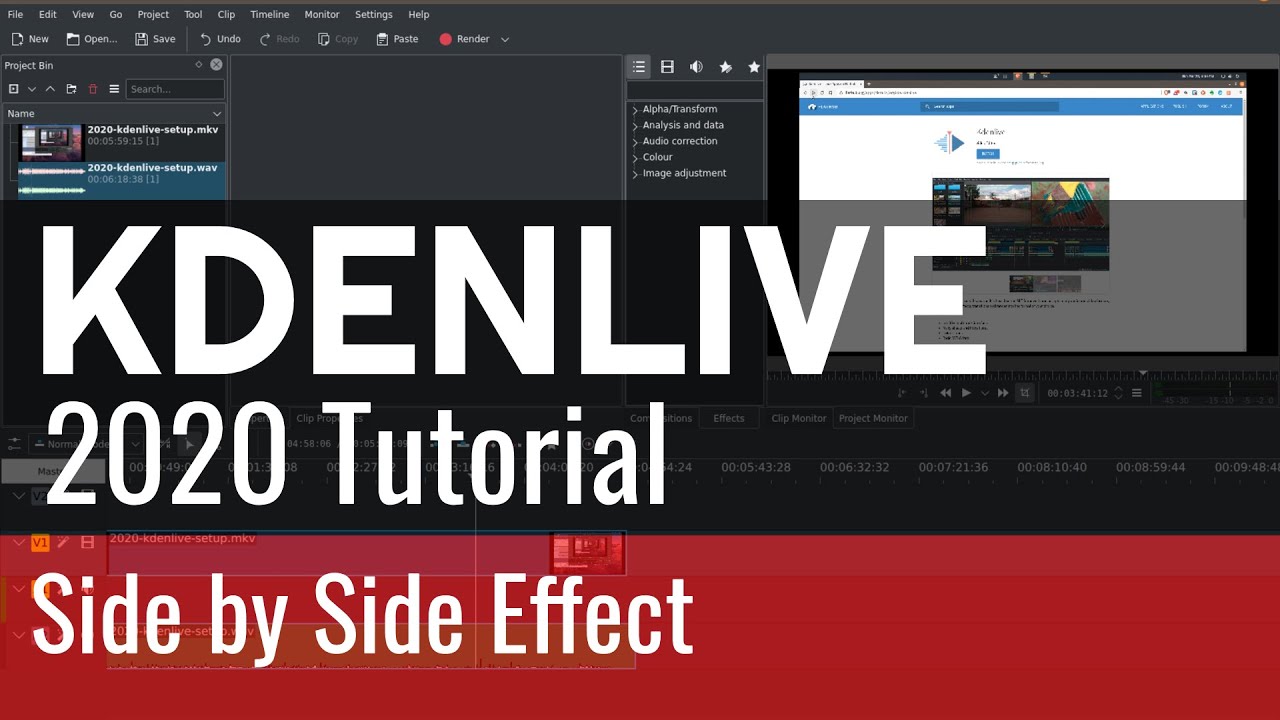
Task: Open the Help menu
Action: coord(419,14)
